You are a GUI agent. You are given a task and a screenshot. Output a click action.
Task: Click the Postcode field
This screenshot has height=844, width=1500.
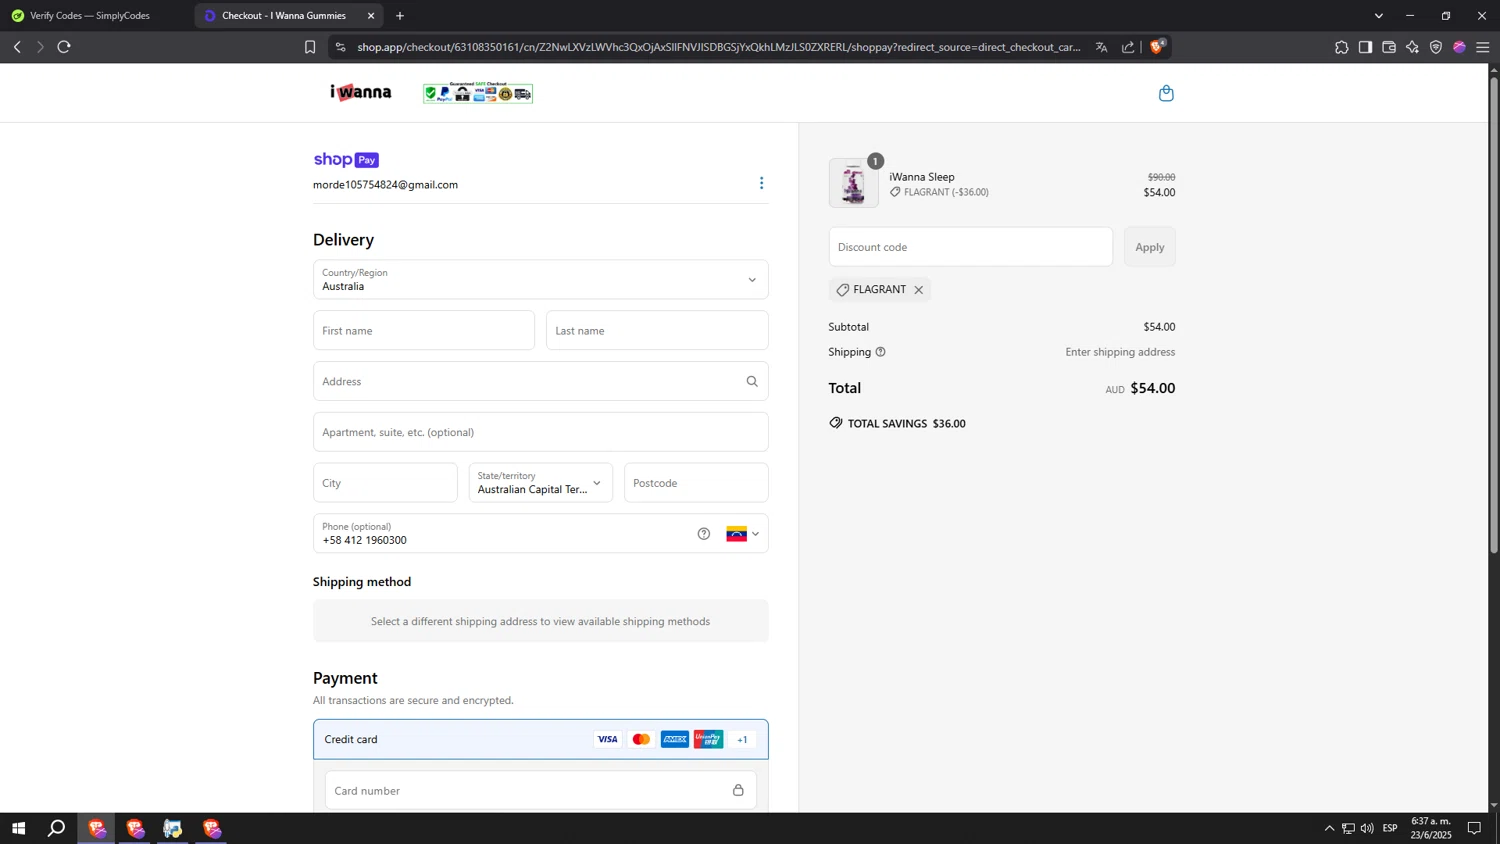coord(696,483)
